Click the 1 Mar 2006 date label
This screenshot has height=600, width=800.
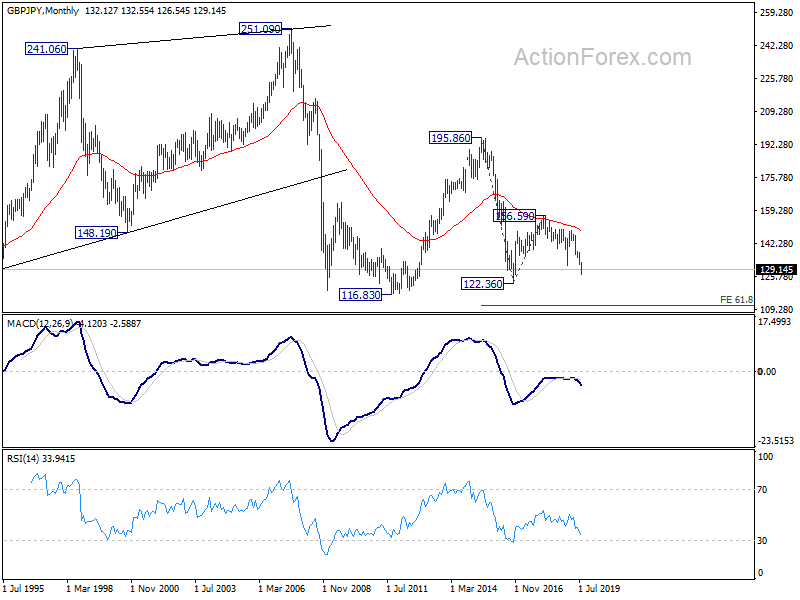point(282,588)
